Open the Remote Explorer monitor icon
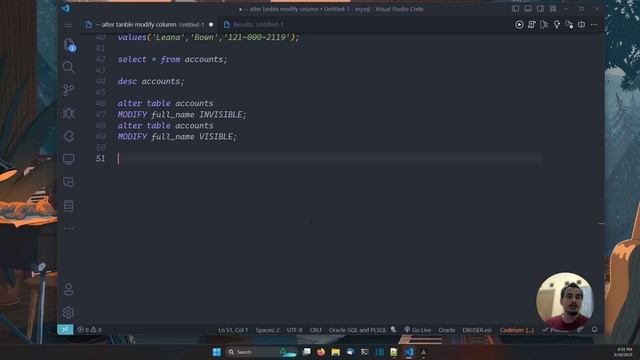Screen dimensions: 640x360 [69, 159]
